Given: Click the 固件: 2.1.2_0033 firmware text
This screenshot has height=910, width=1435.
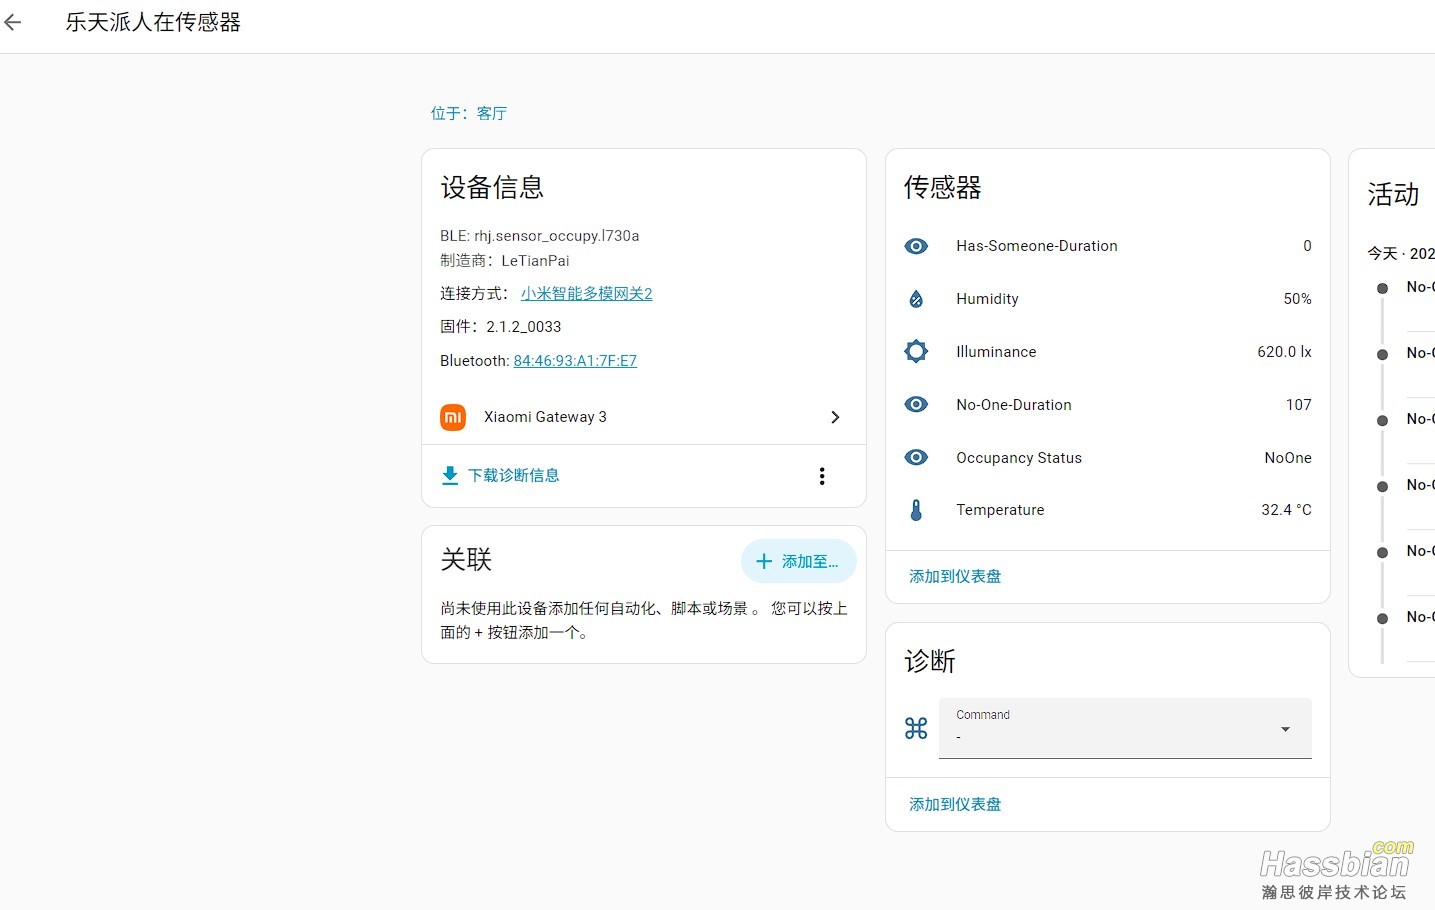Looking at the screenshot, I should [501, 327].
